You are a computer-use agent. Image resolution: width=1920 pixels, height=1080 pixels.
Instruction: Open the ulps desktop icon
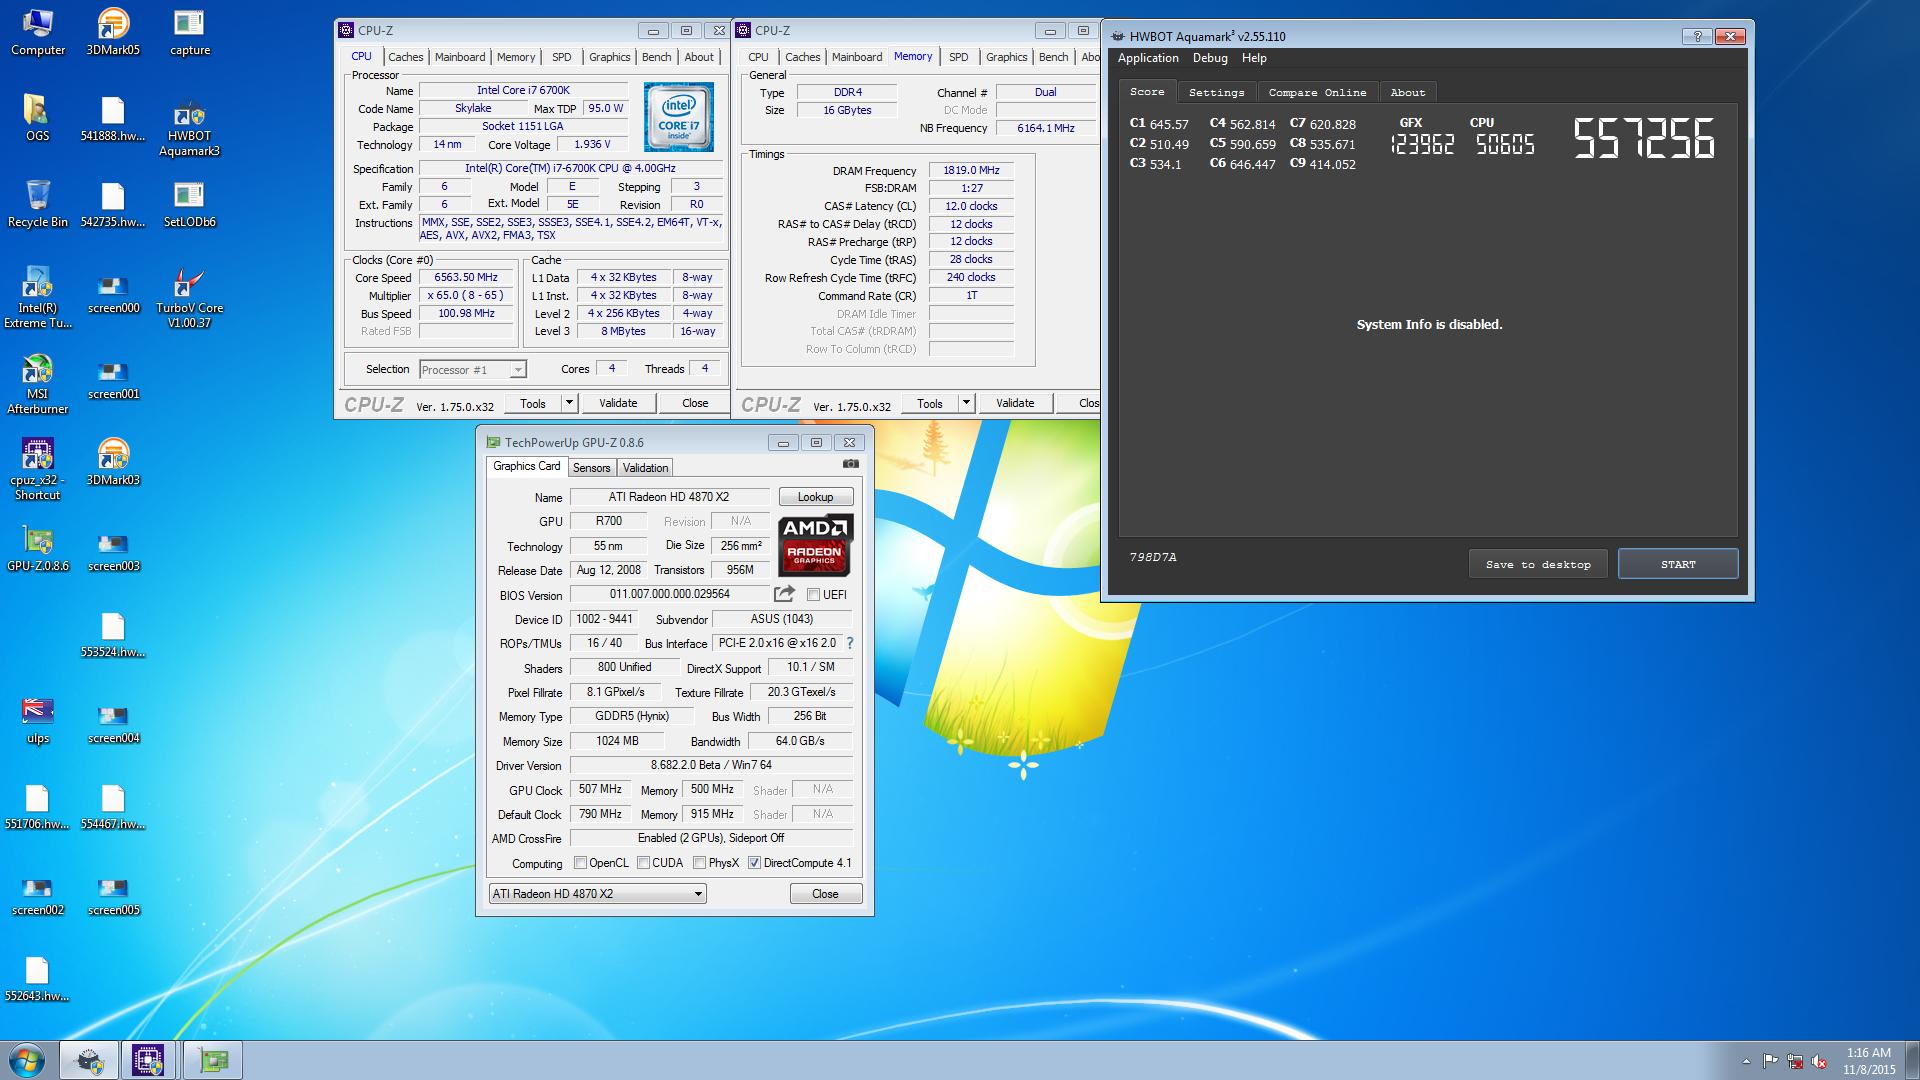tap(37, 721)
